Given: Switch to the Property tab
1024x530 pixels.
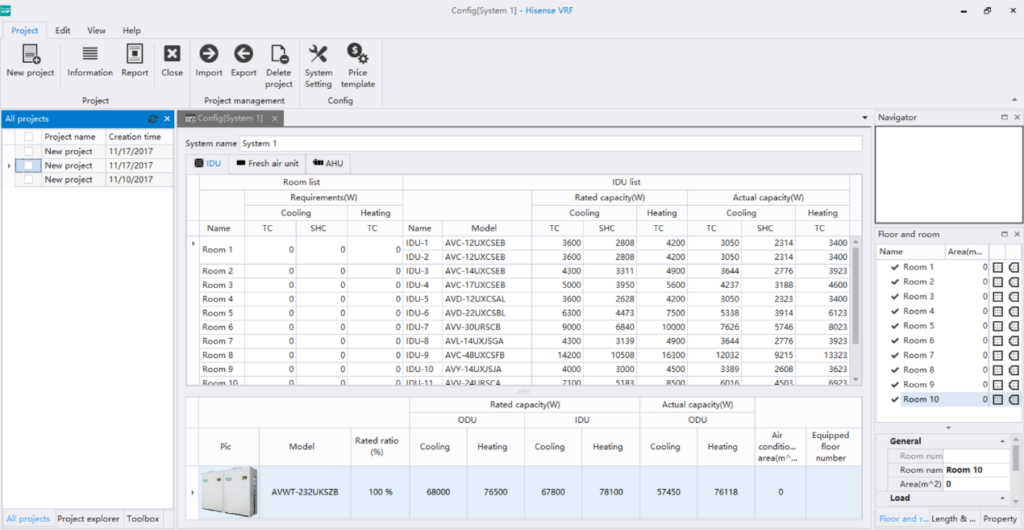Looking at the screenshot, I should (x=1000, y=519).
